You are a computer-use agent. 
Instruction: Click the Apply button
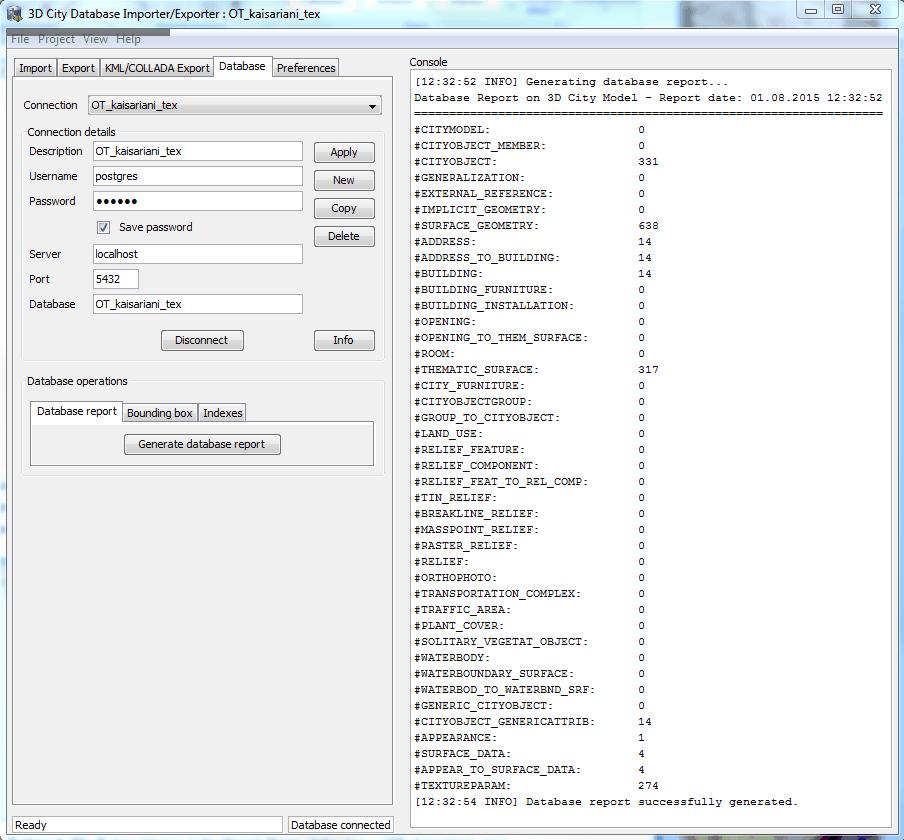coord(344,152)
